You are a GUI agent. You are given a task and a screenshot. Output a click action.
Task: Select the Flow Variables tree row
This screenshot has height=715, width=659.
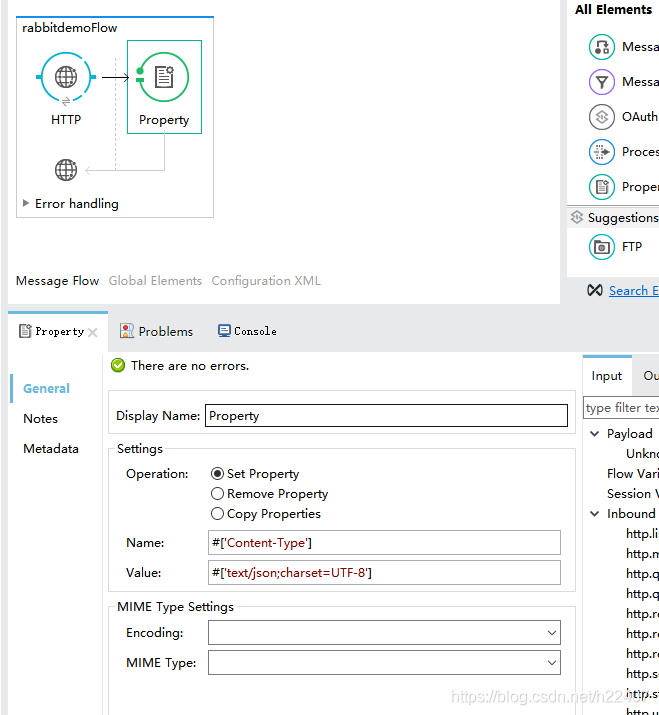[633, 474]
